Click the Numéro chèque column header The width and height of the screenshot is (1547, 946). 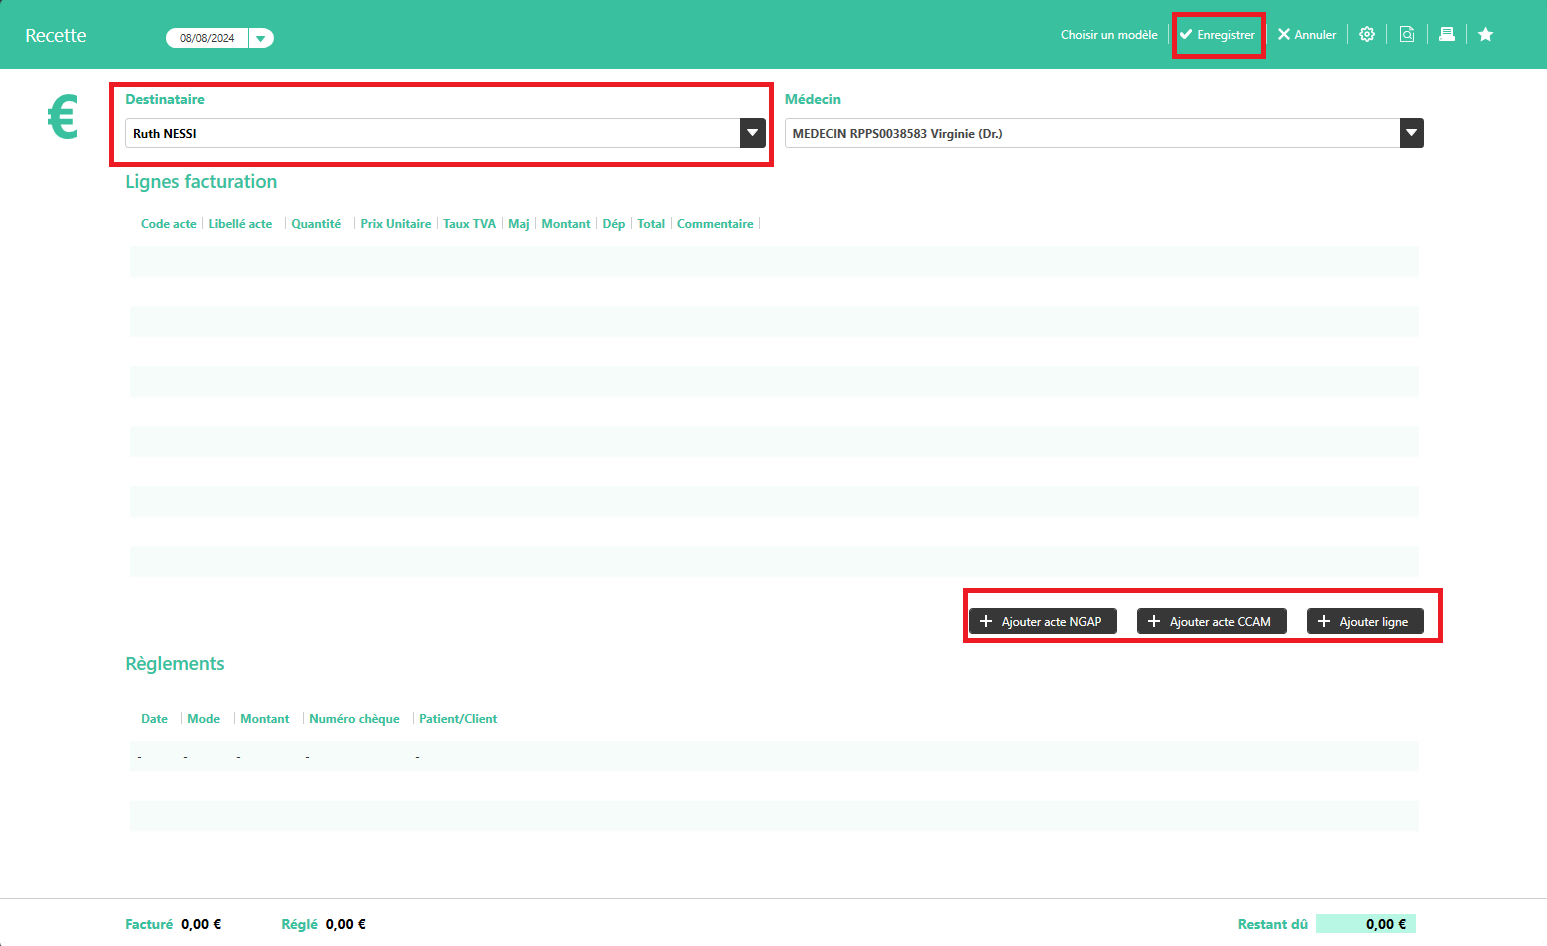click(x=354, y=719)
